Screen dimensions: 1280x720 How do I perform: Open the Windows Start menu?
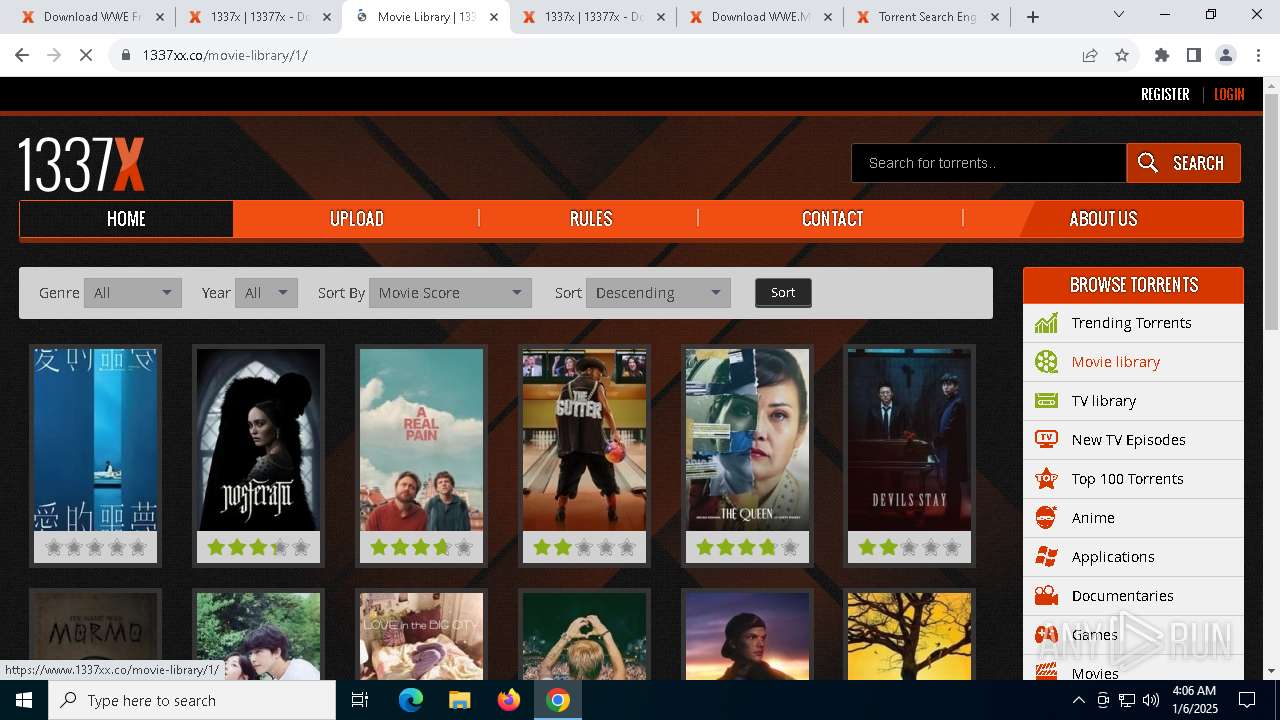(24, 700)
